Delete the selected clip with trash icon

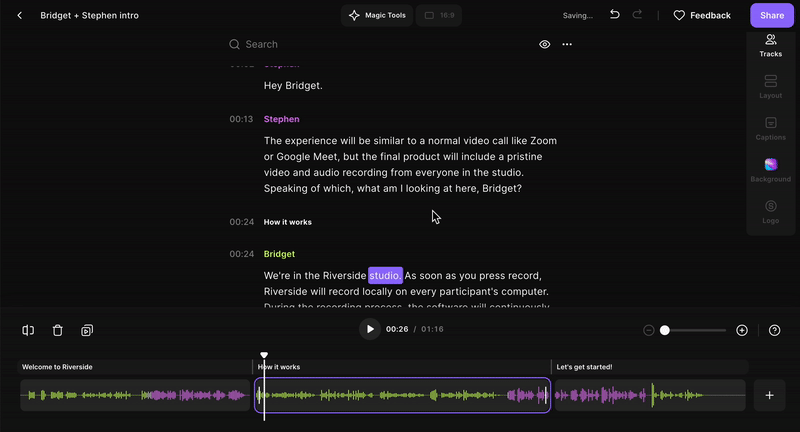(x=57, y=331)
